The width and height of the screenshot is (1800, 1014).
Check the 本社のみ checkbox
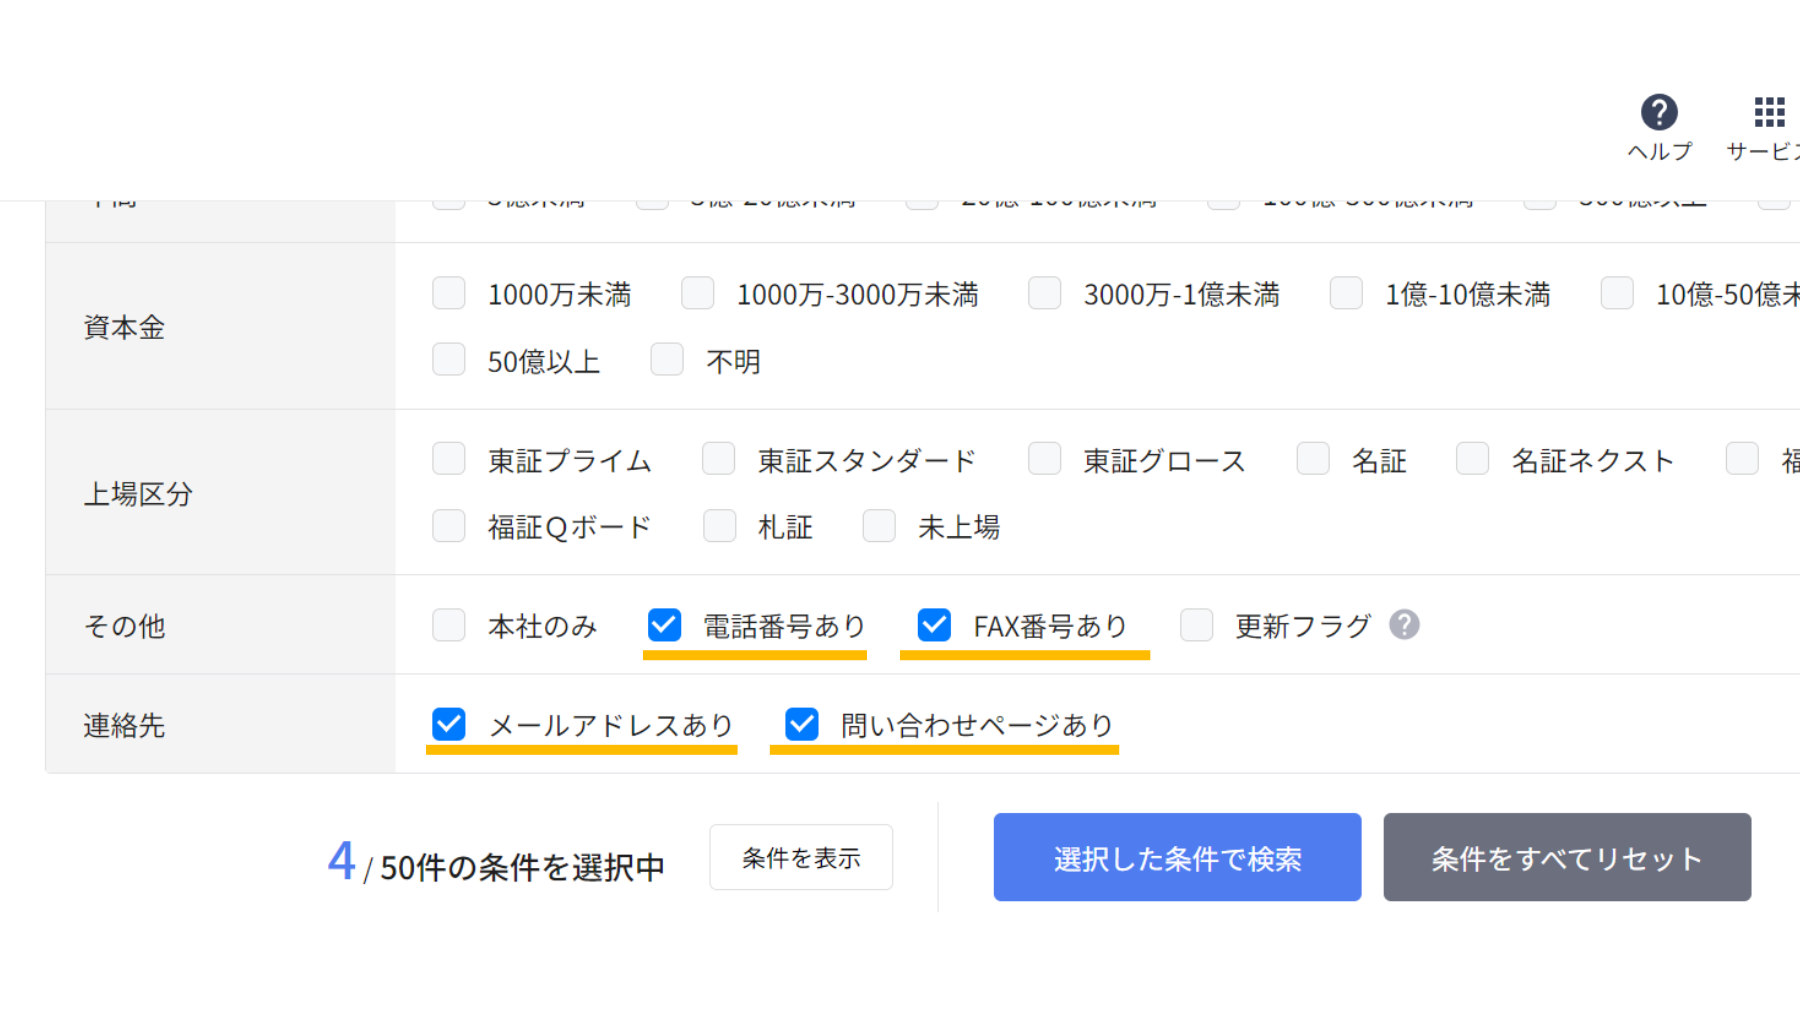tap(449, 625)
